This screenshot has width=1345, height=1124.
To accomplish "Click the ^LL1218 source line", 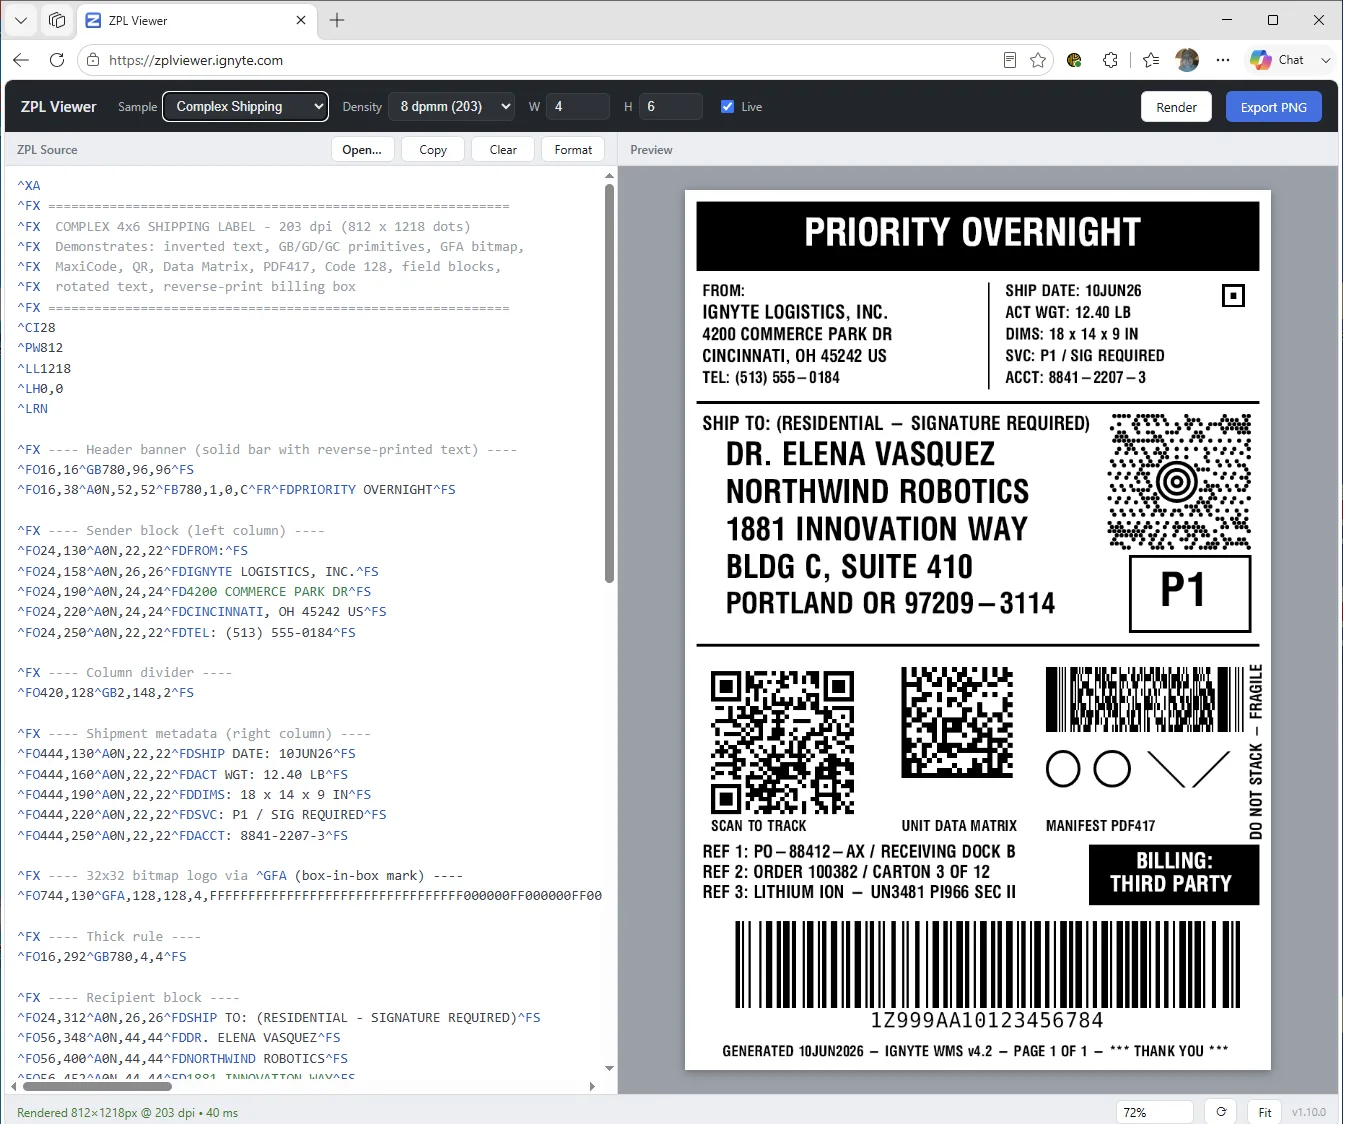I will pyautogui.click(x=44, y=368).
